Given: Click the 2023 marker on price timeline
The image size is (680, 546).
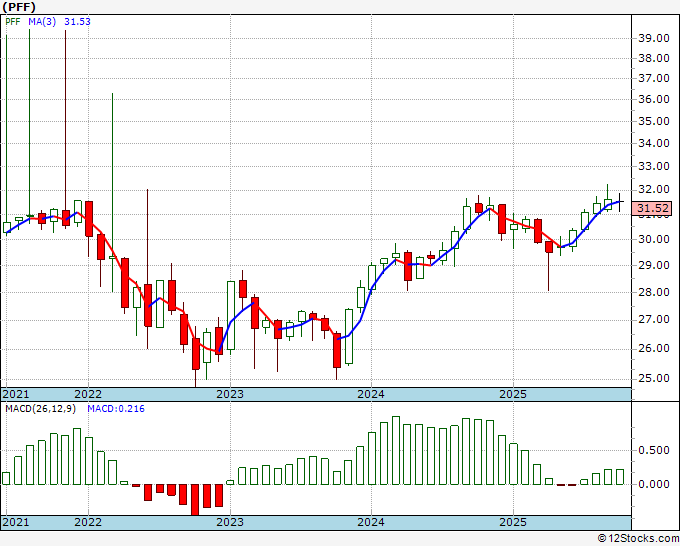Looking at the screenshot, I should click(x=230, y=394).
